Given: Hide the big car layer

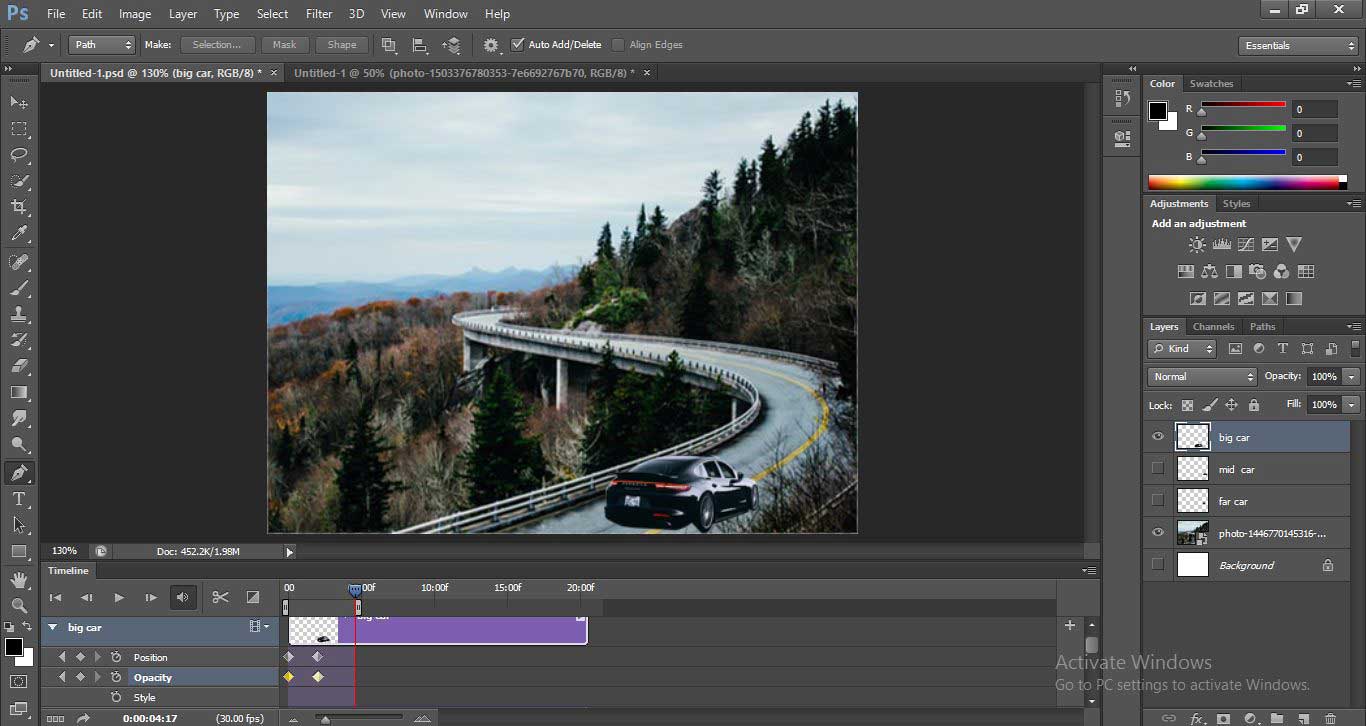Looking at the screenshot, I should 1158,437.
